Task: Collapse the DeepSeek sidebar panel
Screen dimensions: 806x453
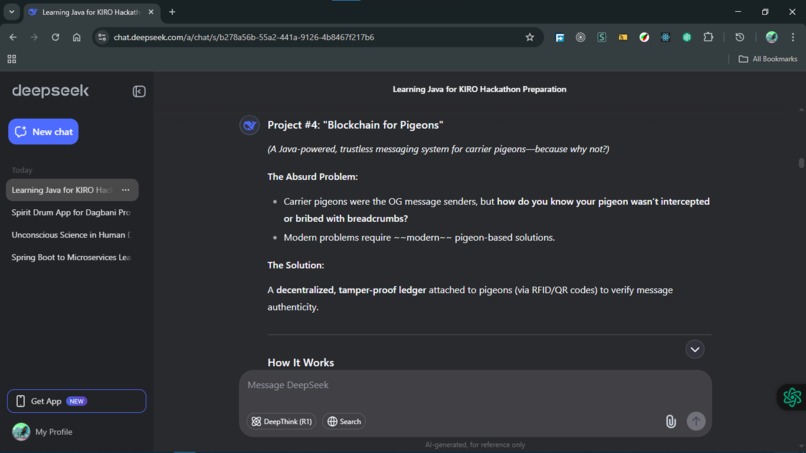Action: [139, 92]
